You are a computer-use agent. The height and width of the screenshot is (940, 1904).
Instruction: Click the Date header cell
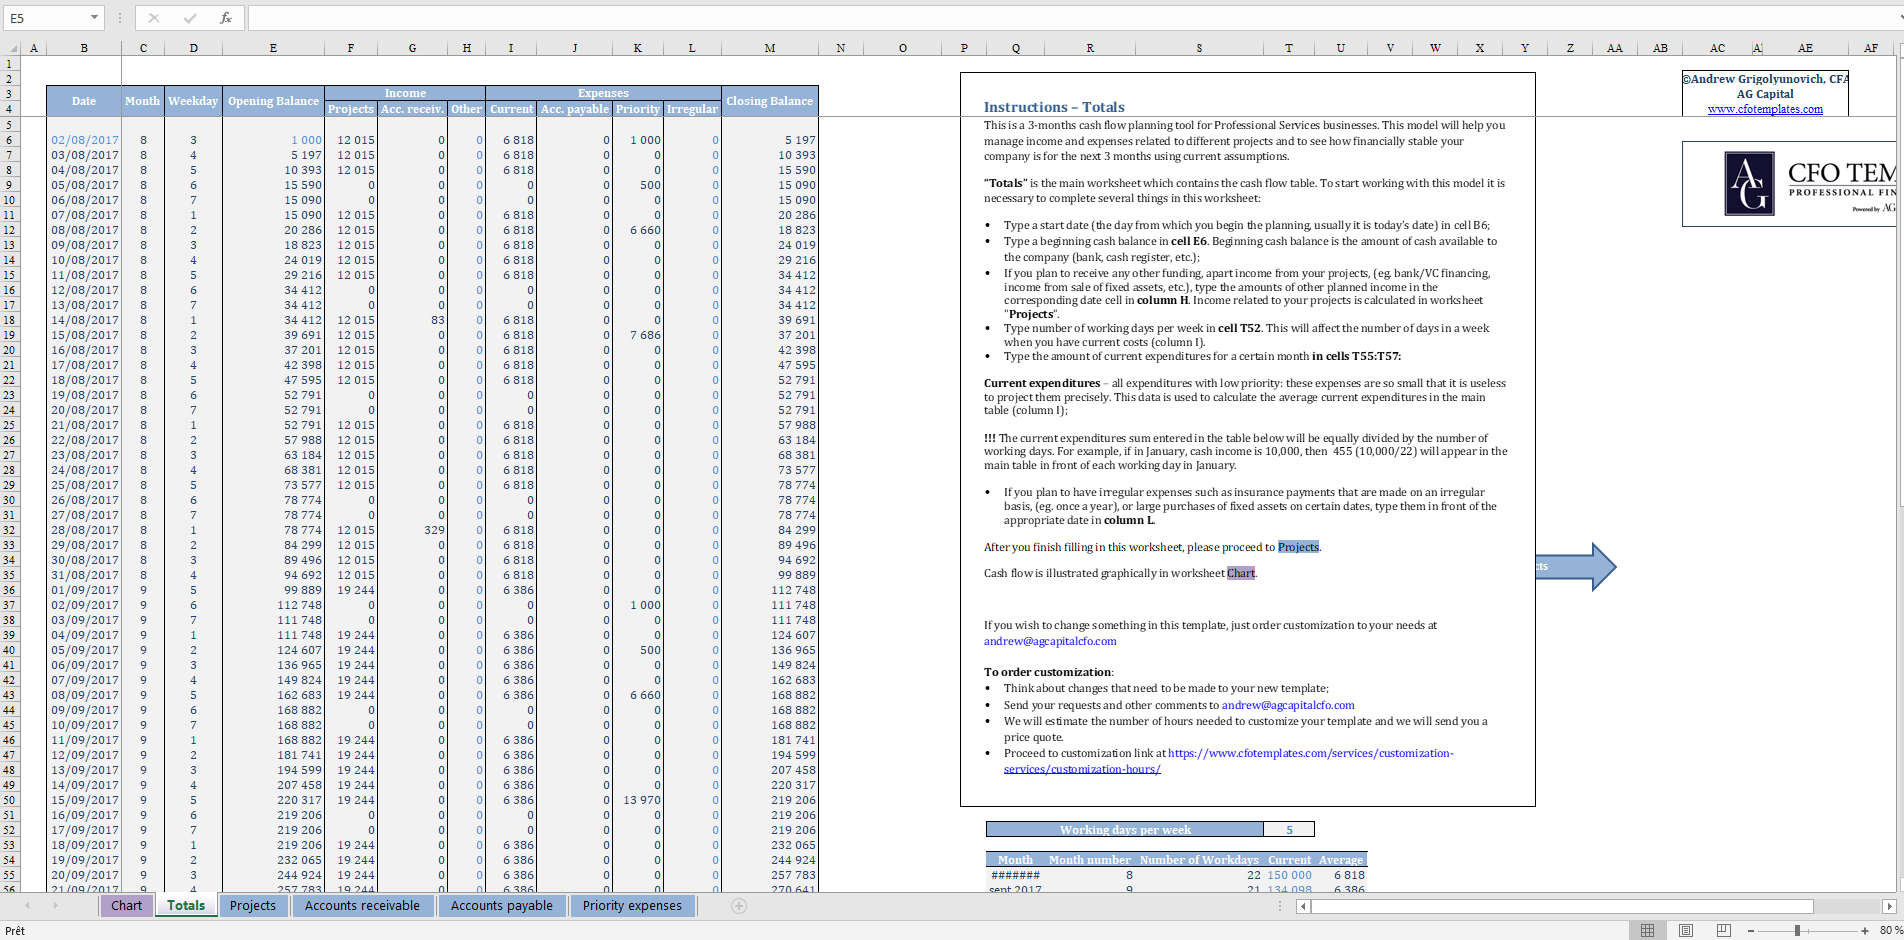[84, 101]
